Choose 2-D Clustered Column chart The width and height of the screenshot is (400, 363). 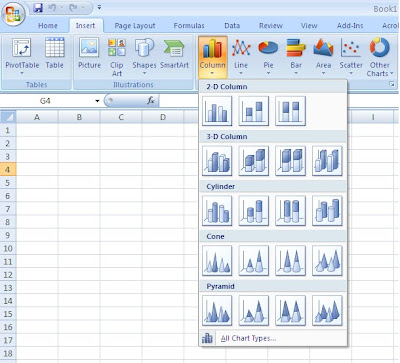pyautogui.click(x=217, y=111)
